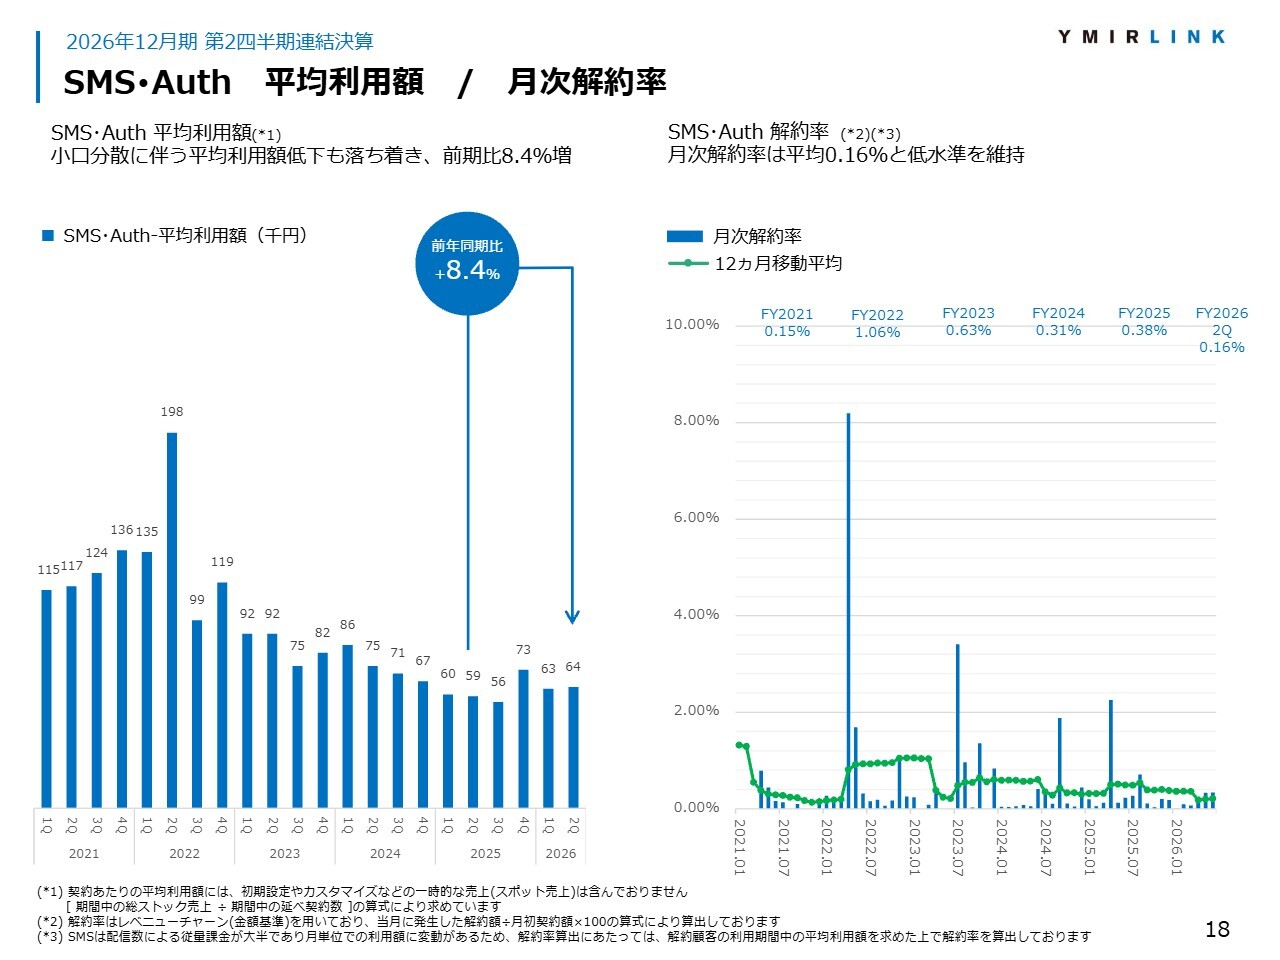The width and height of the screenshot is (1280, 960).
Task: Select the bar value 59
Action: 473,676
